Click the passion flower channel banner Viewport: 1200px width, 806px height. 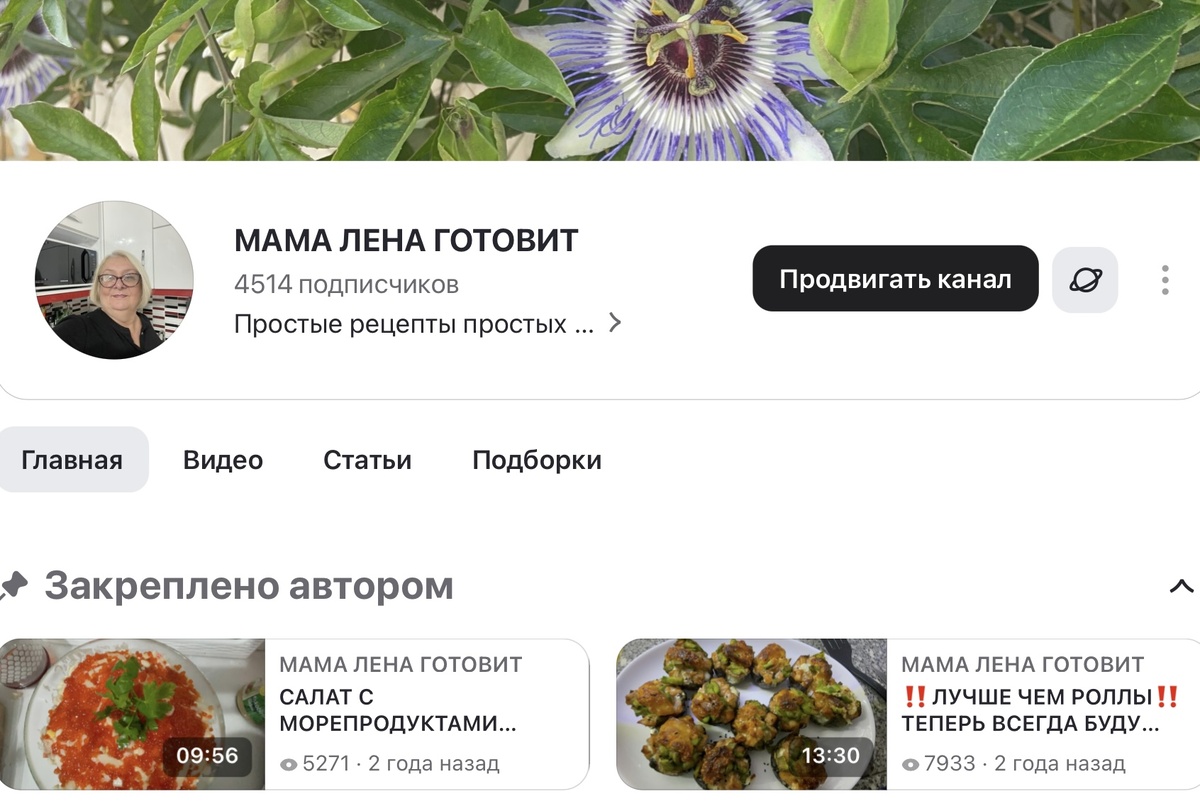(600, 80)
